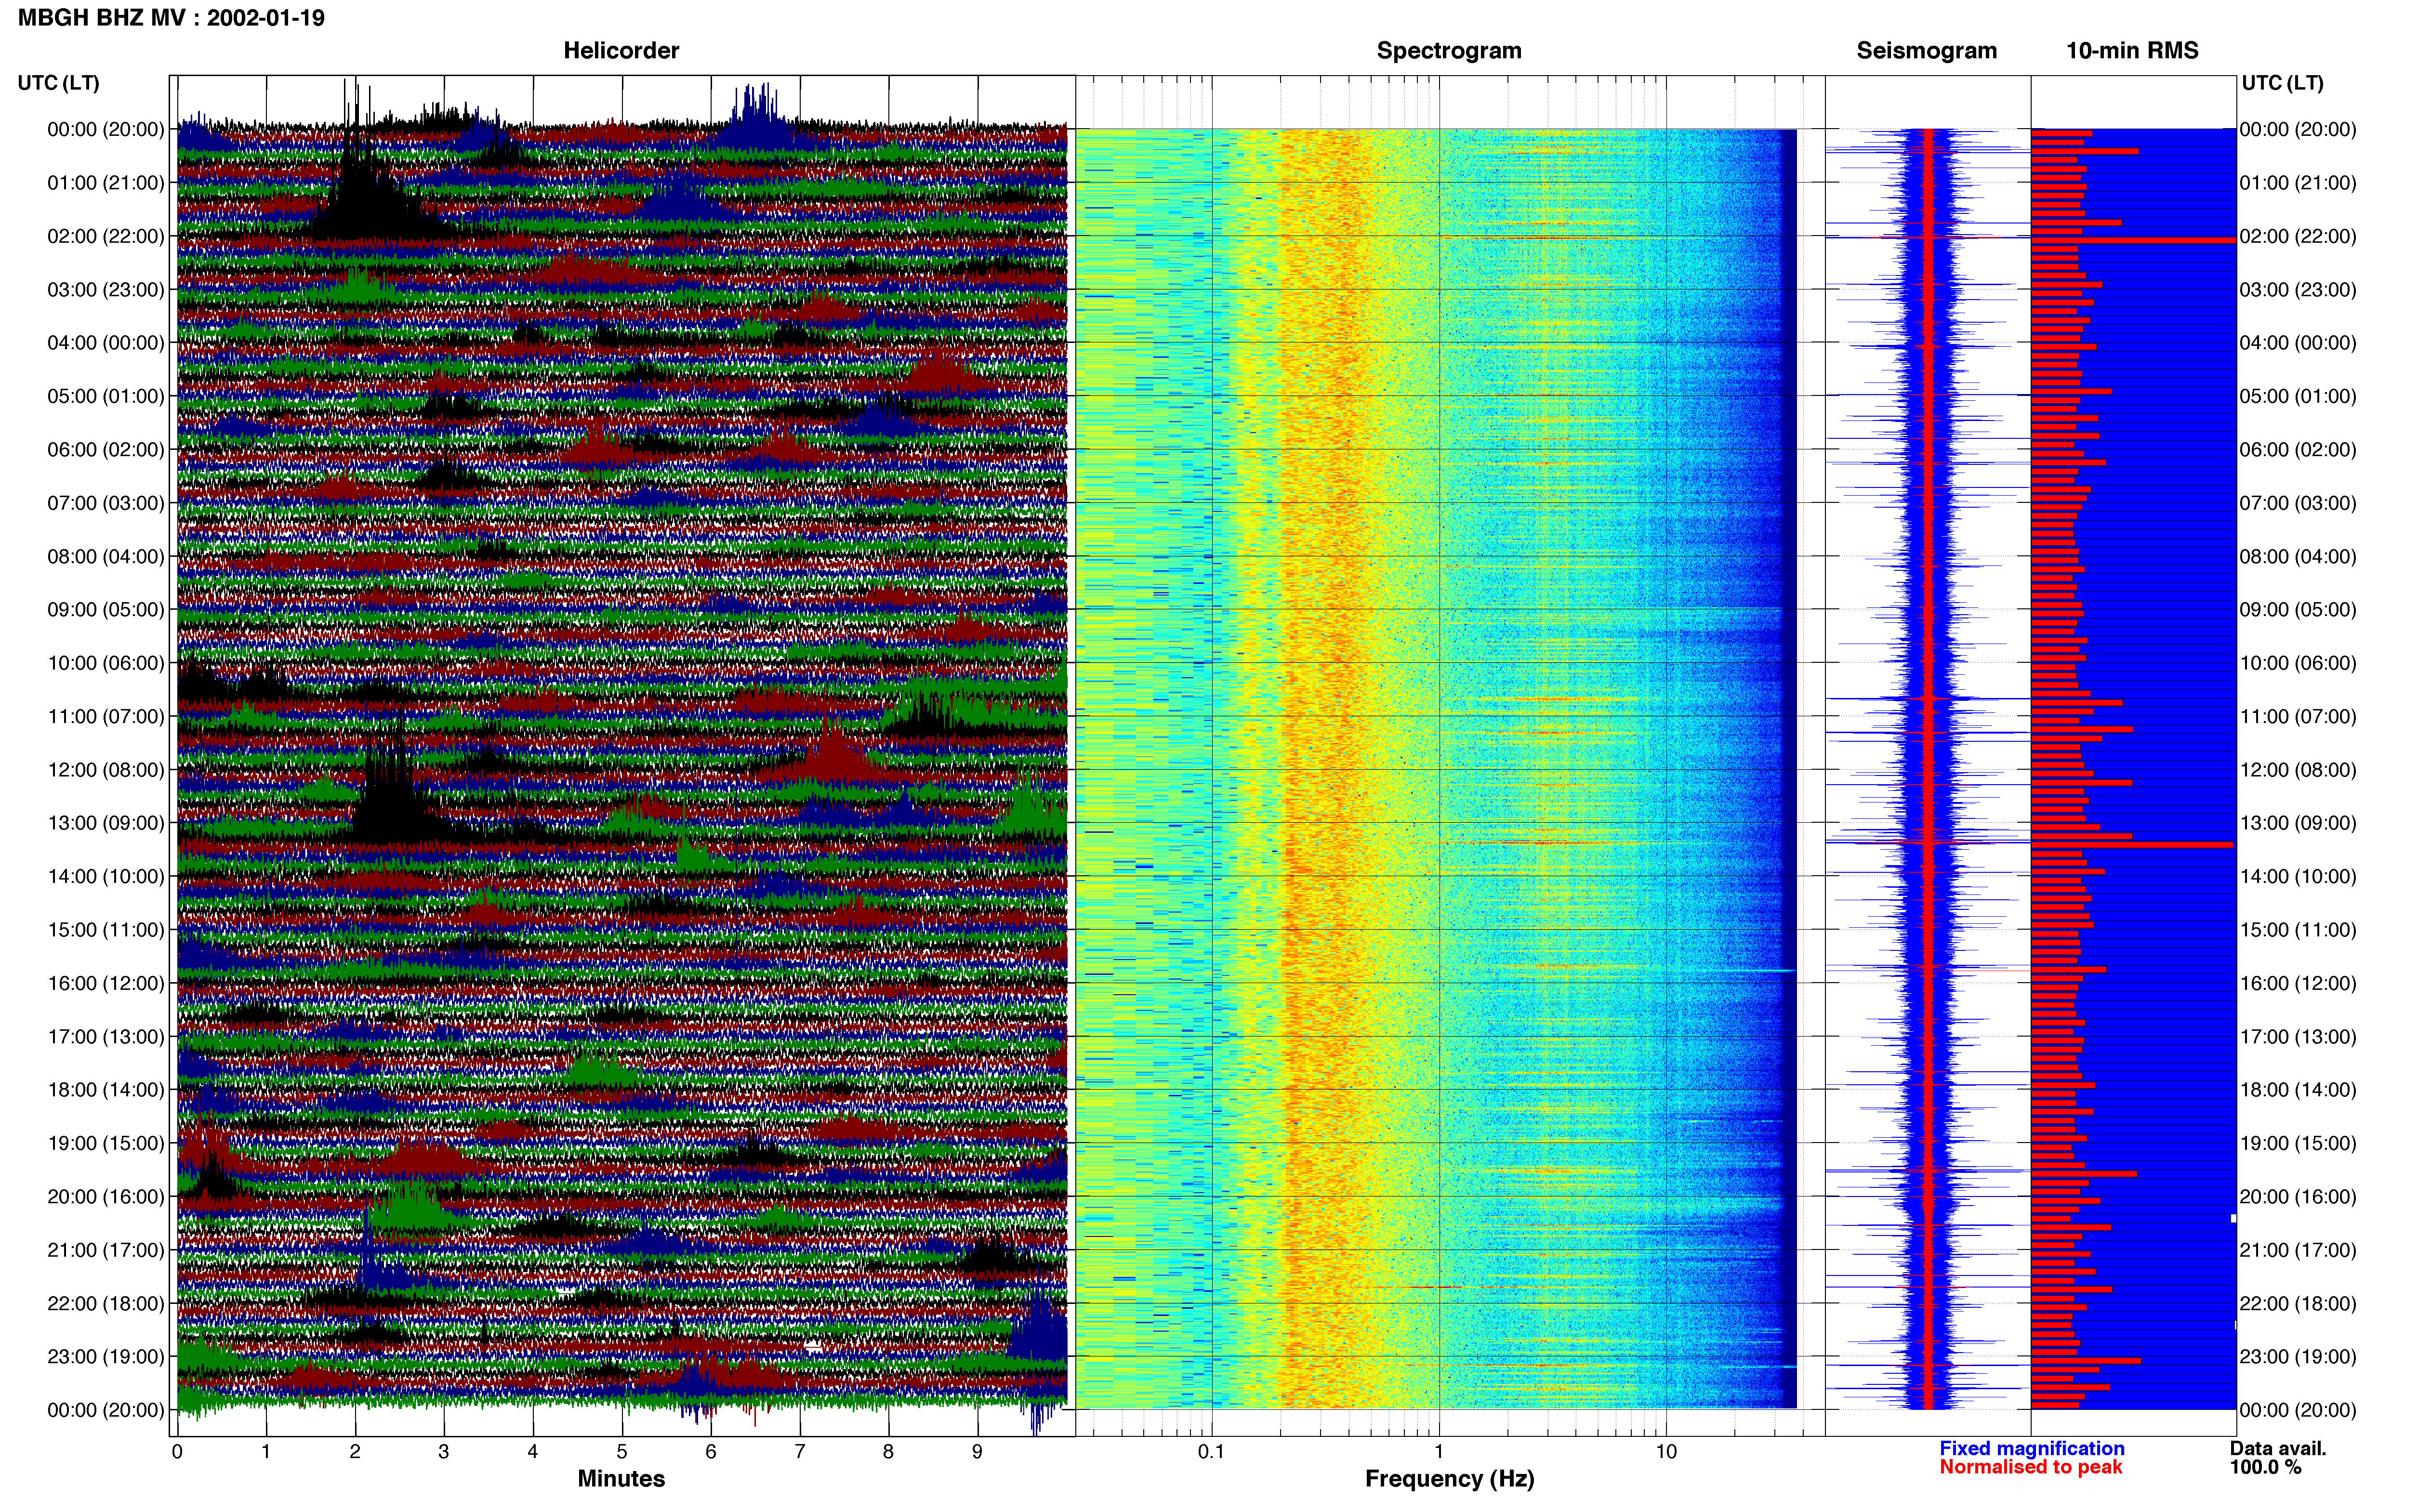Select the "Spectrogram" panel heading

tap(1449, 51)
